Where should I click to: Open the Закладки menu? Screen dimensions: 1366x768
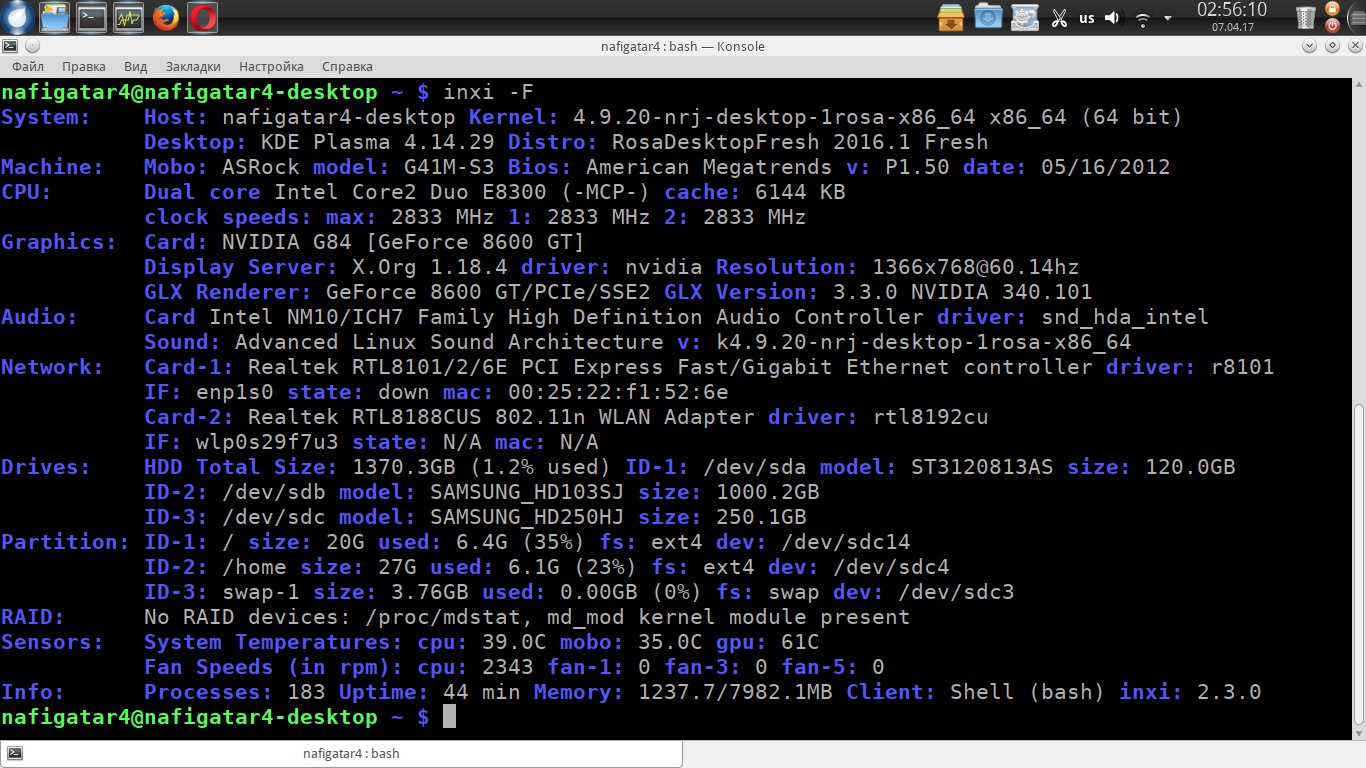point(193,67)
